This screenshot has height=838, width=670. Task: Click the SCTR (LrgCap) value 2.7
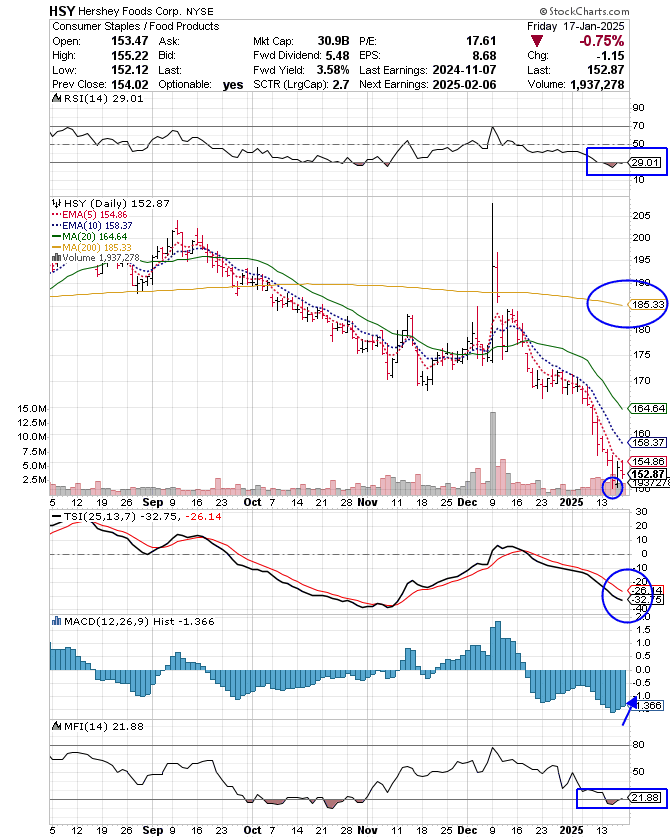tap(340, 84)
